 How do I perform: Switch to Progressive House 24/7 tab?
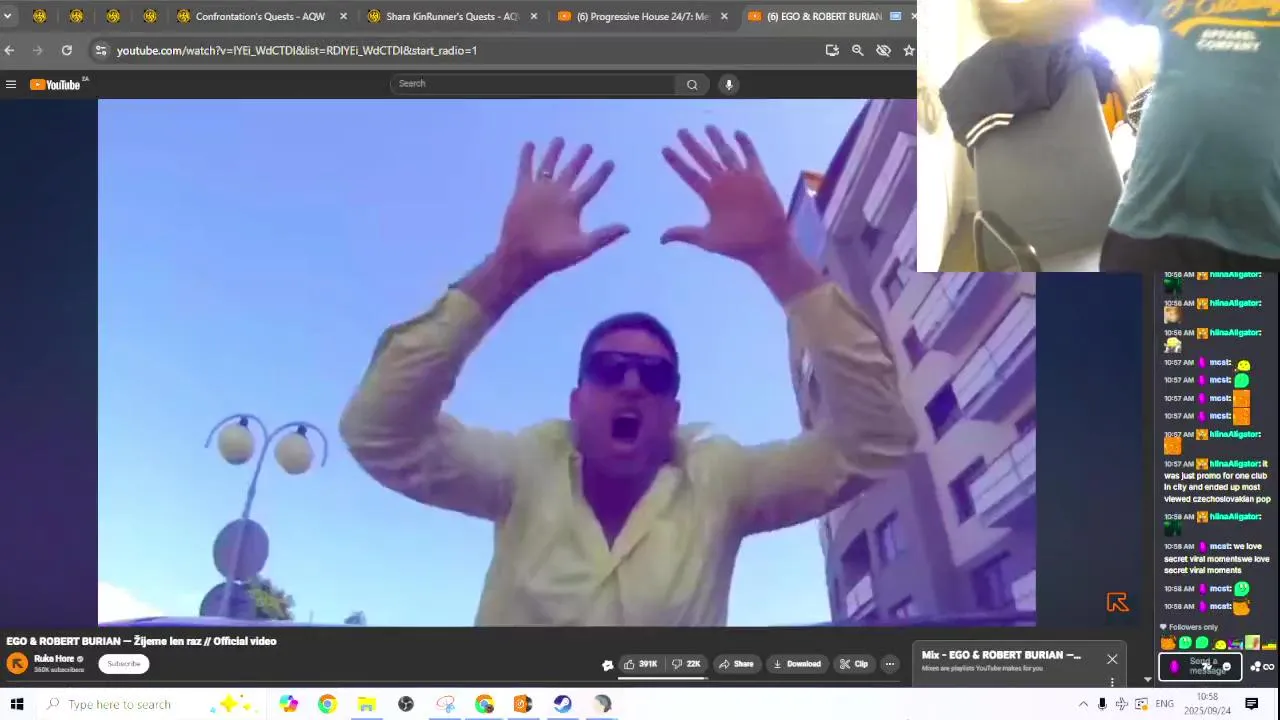pyautogui.click(x=640, y=16)
